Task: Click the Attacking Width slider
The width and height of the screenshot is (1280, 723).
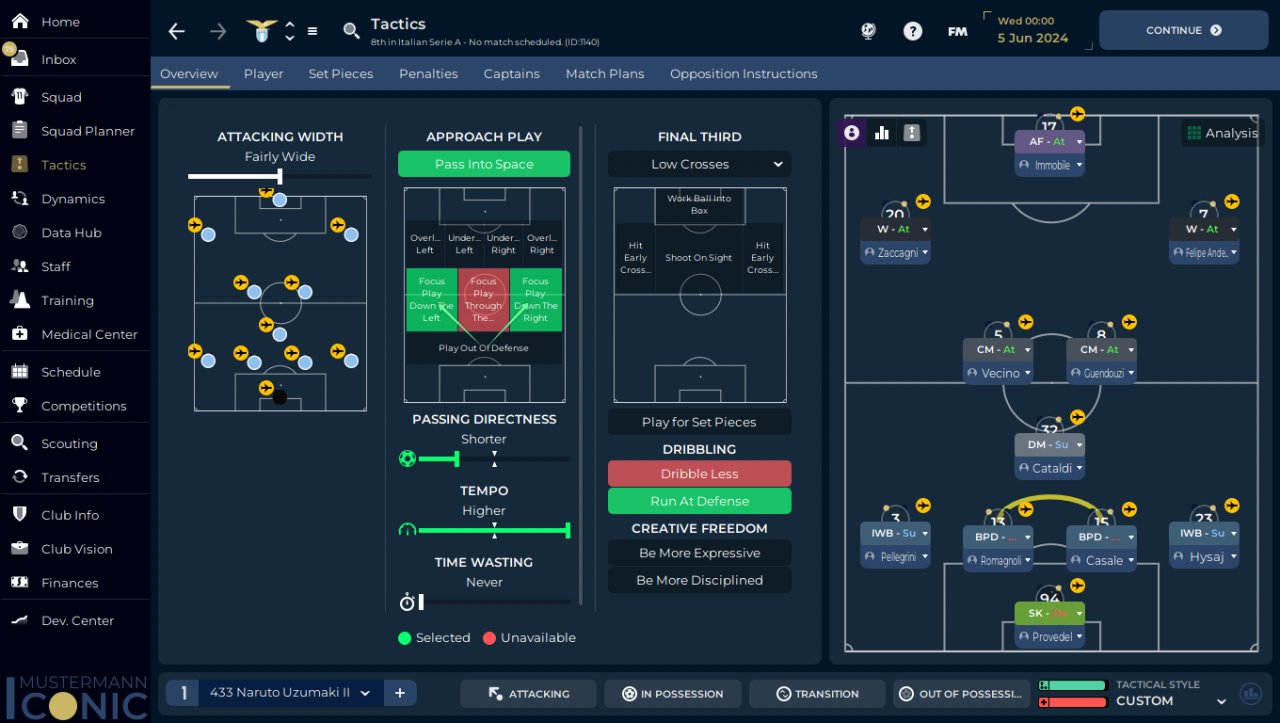Action: (279, 177)
